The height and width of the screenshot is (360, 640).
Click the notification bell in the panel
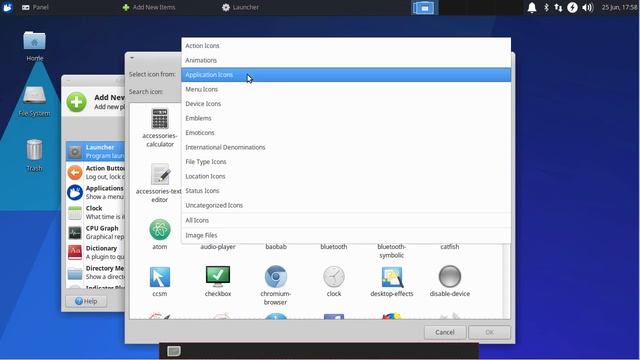pyautogui.click(x=532, y=7)
